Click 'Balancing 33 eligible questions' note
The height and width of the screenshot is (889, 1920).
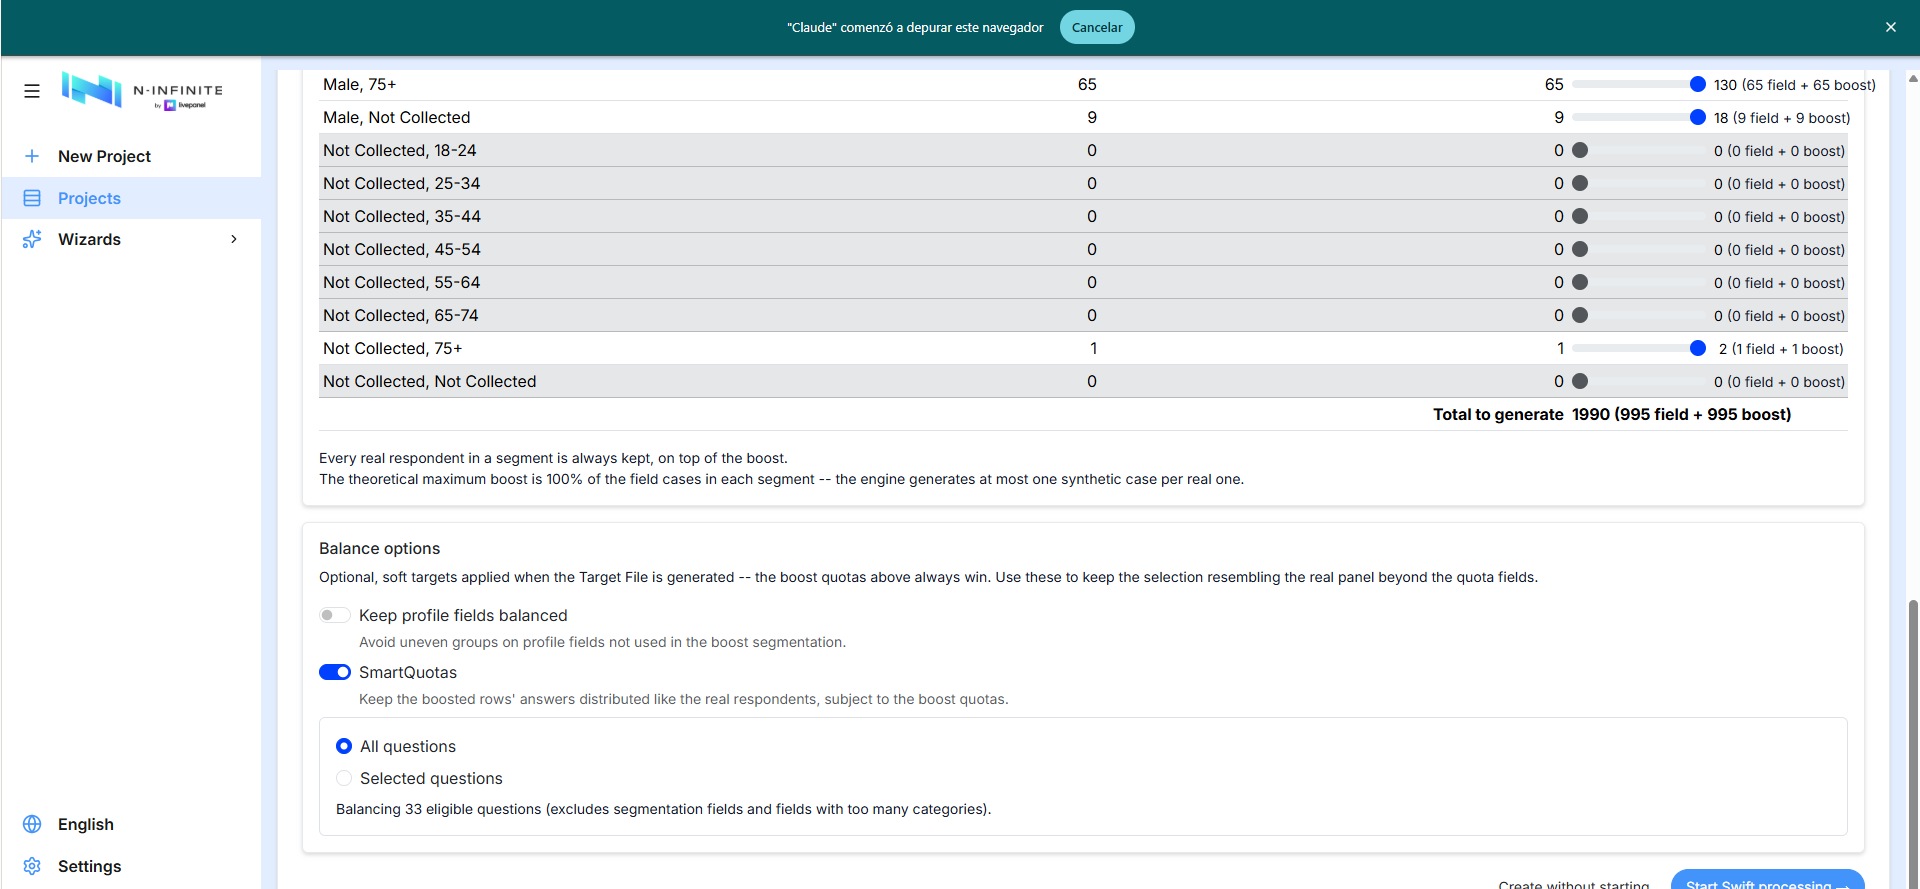click(664, 809)
